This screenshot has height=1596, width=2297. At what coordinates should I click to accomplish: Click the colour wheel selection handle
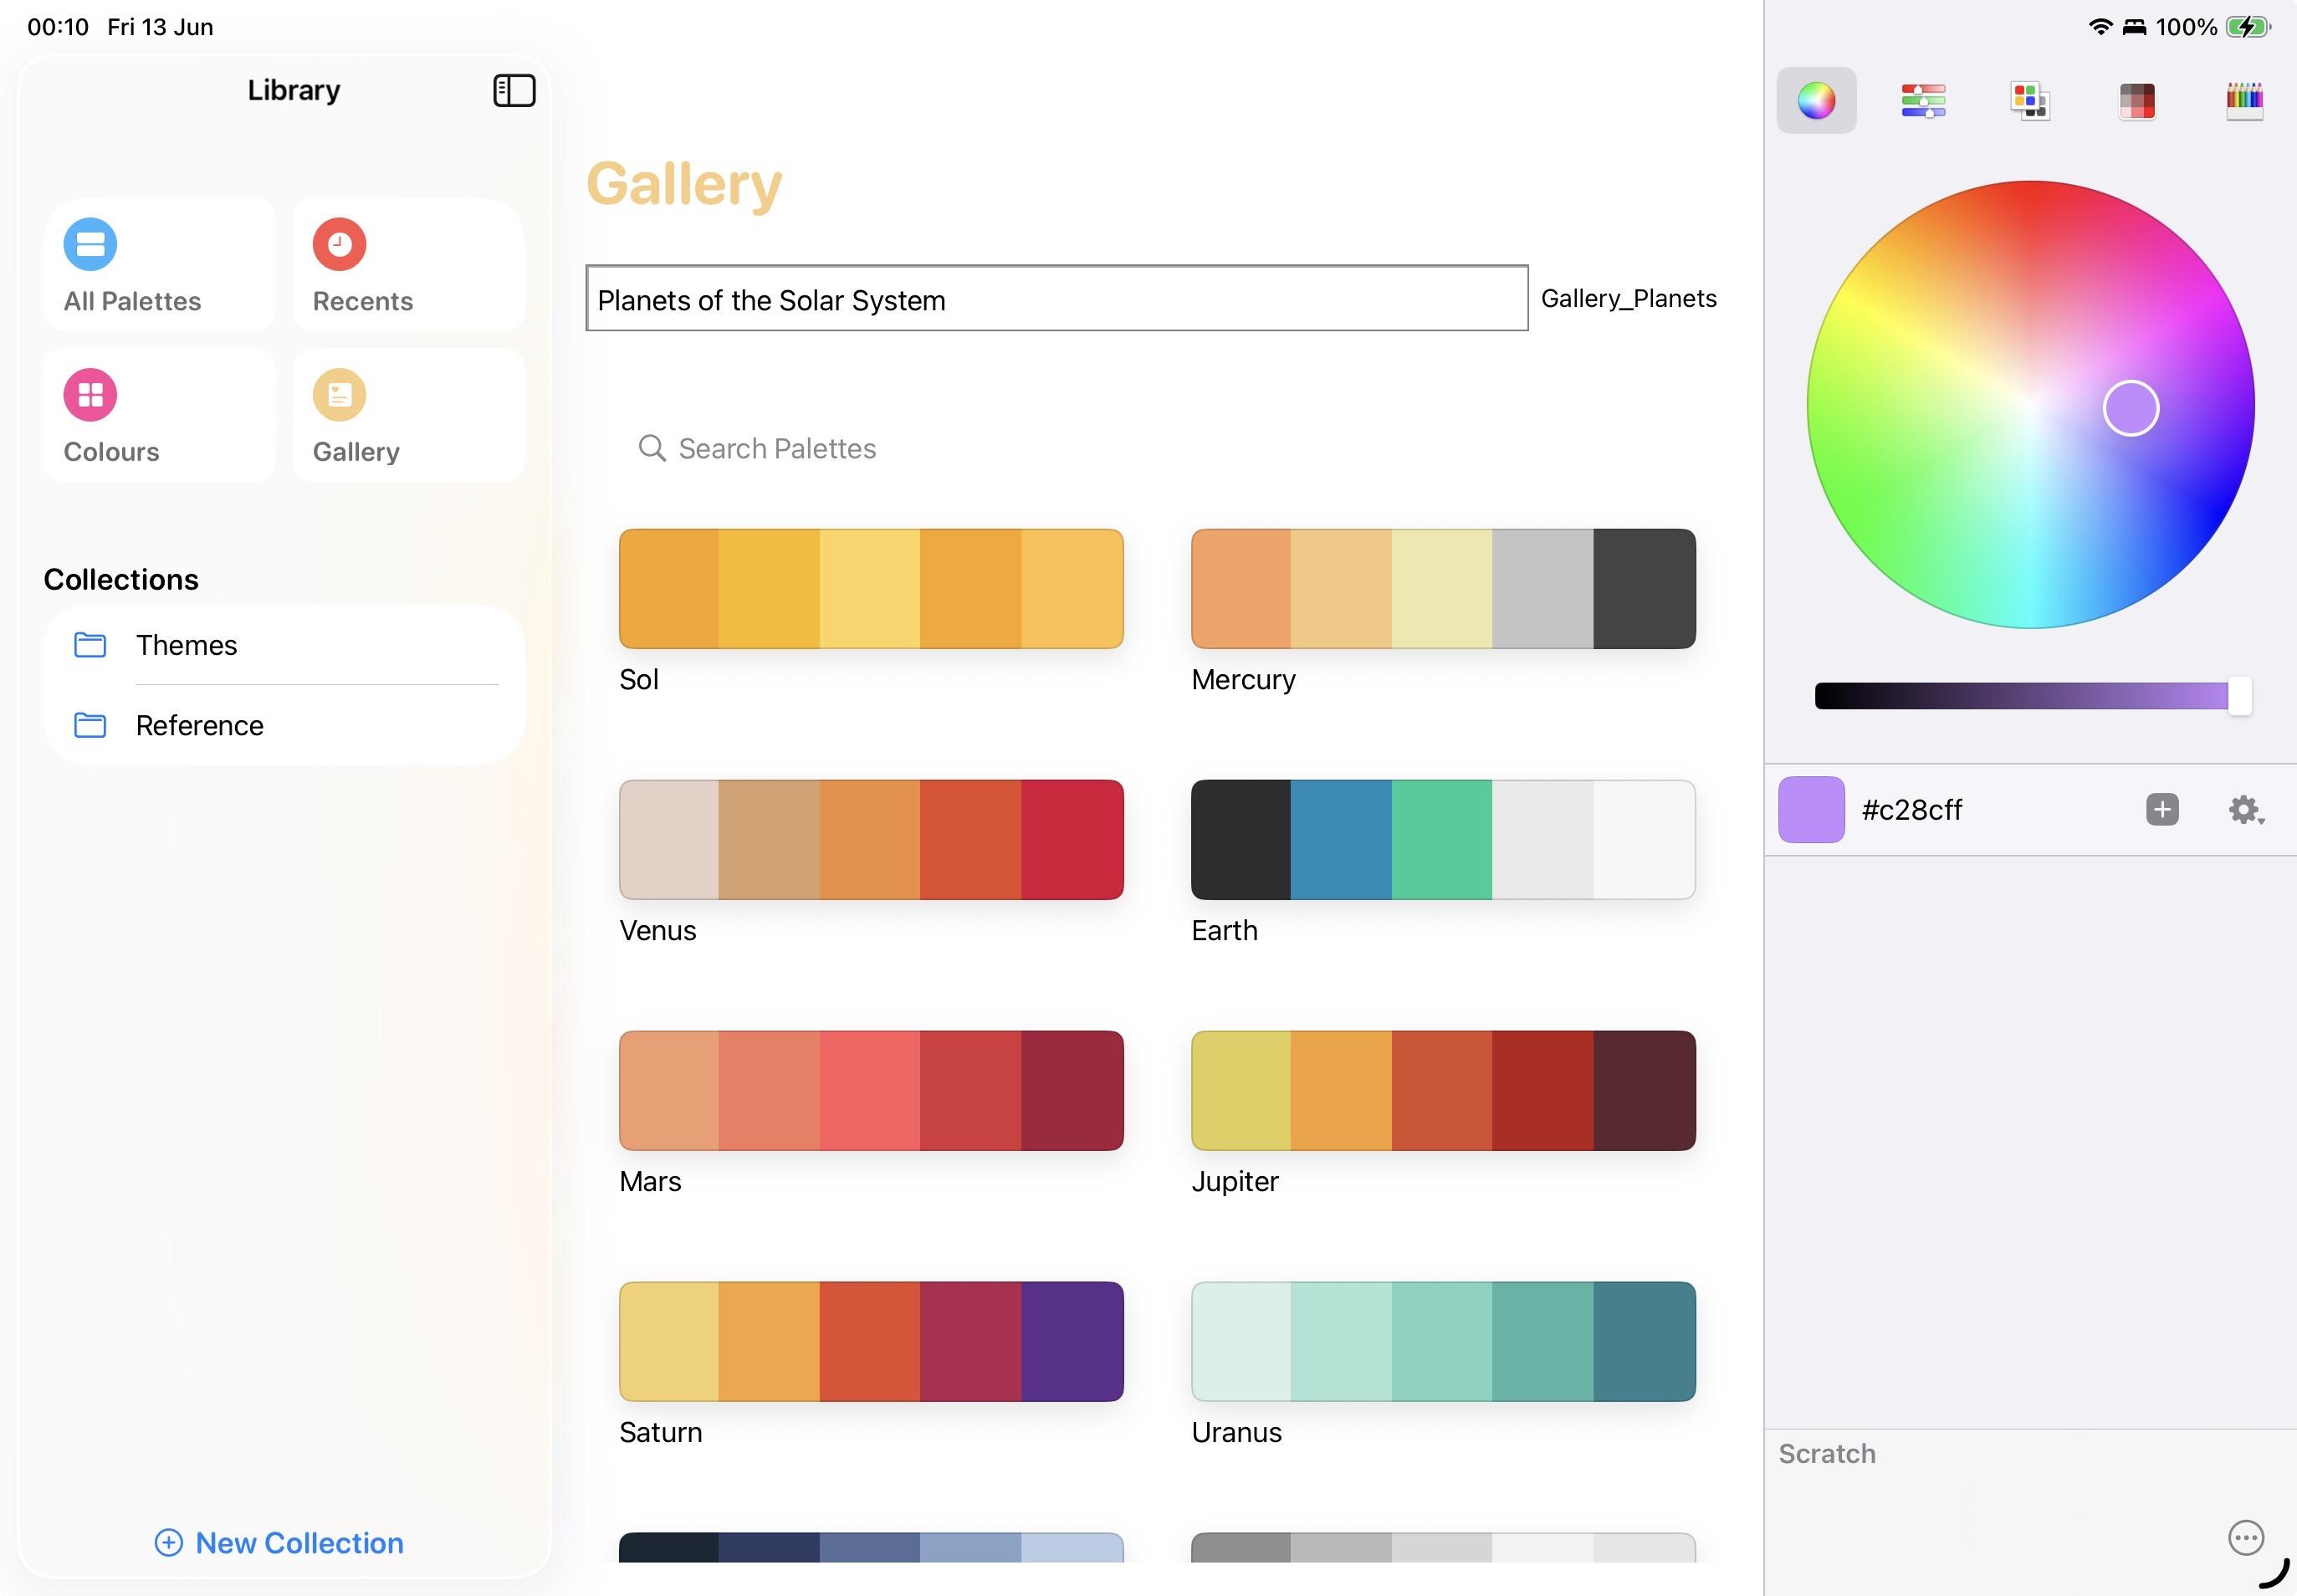tap(2131, 408)
